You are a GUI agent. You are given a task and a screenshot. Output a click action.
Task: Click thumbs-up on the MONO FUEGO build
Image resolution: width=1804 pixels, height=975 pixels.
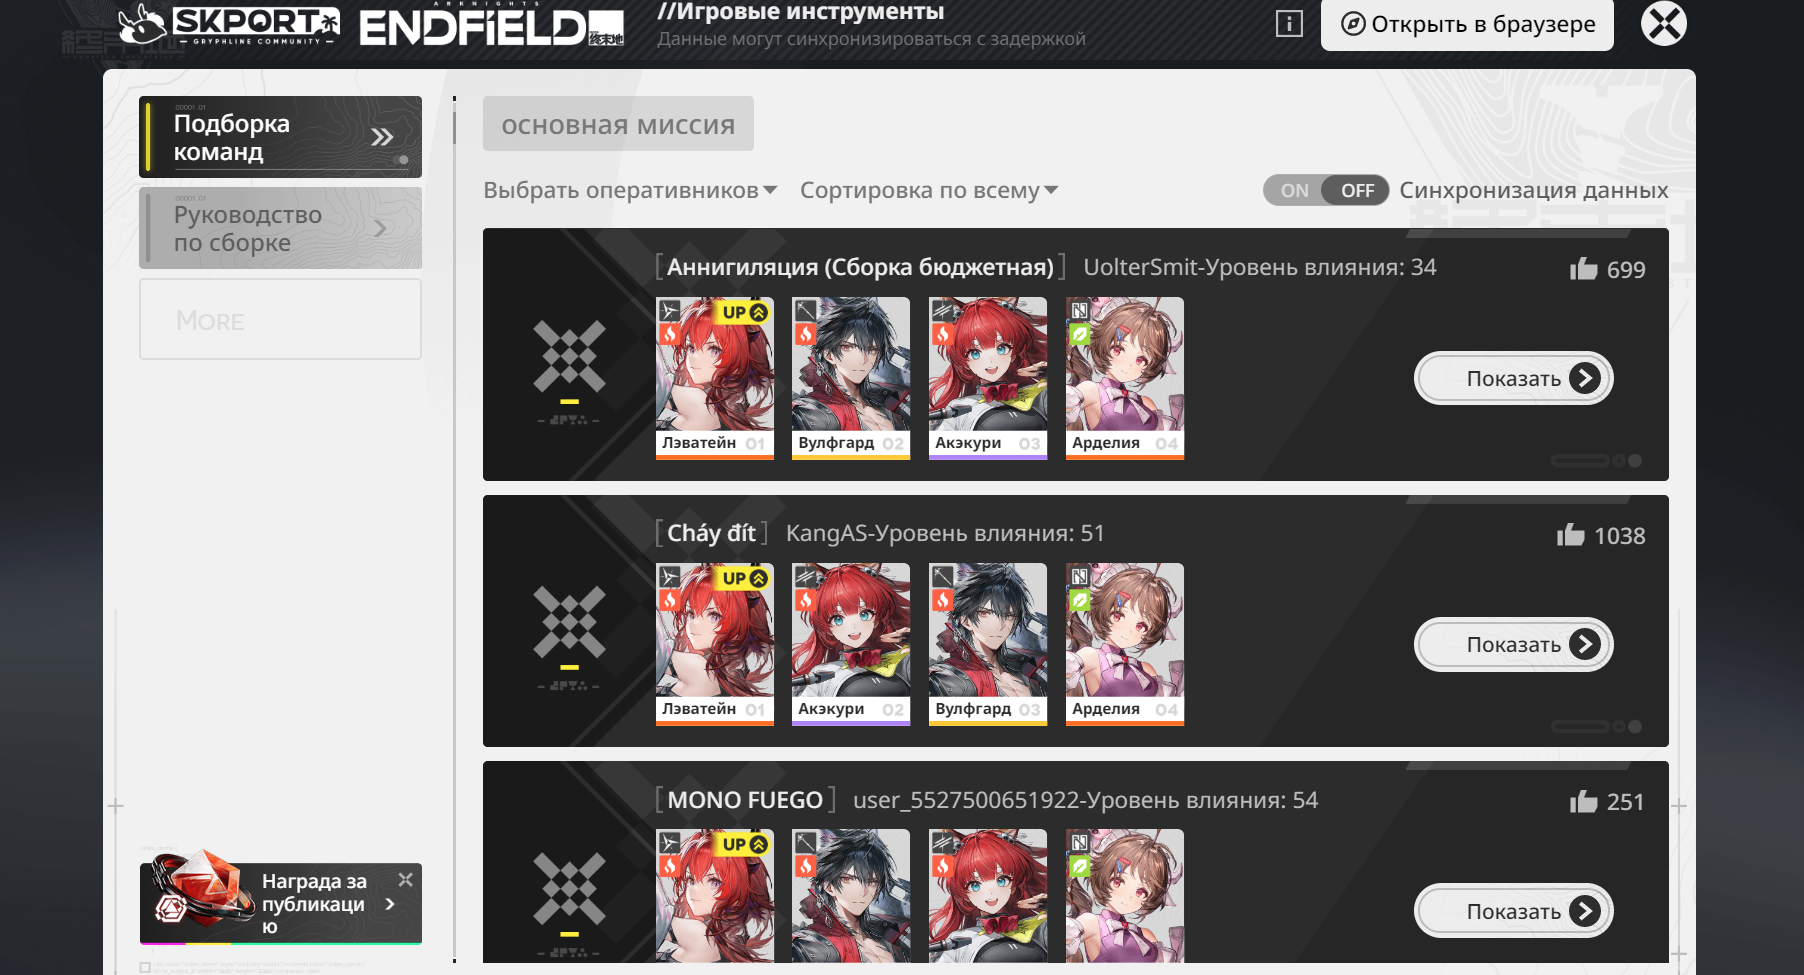[1584, 801]
